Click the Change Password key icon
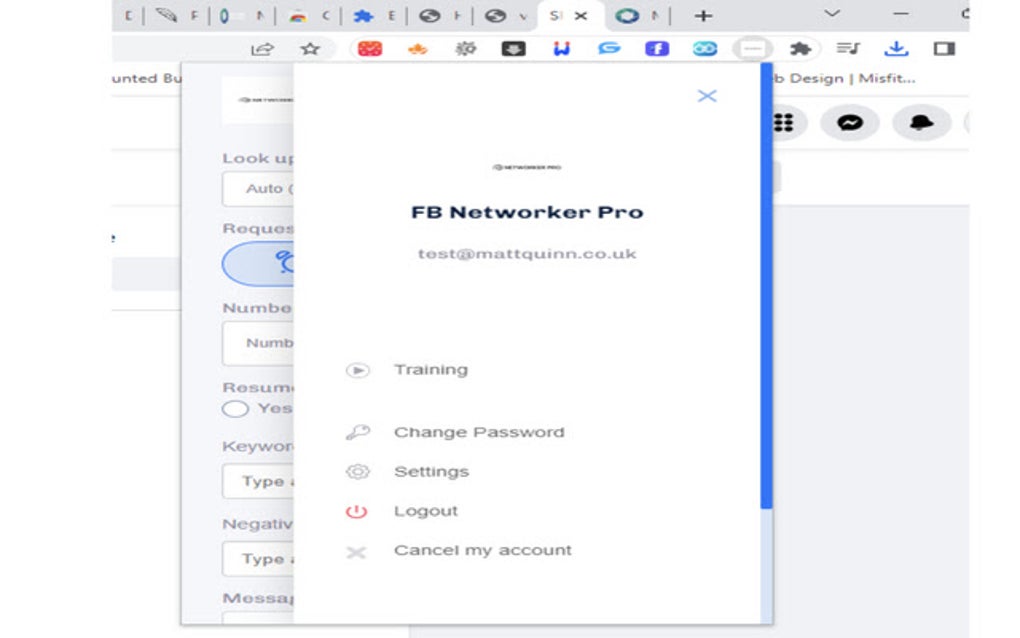The height and width of the screenshot is (638, 1020). coord(358,431)
